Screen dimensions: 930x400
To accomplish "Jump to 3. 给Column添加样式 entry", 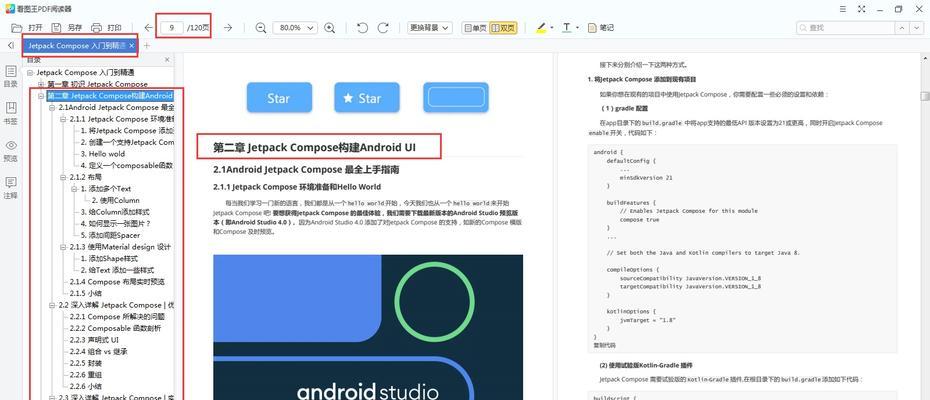I will click(x=115, y=212).
